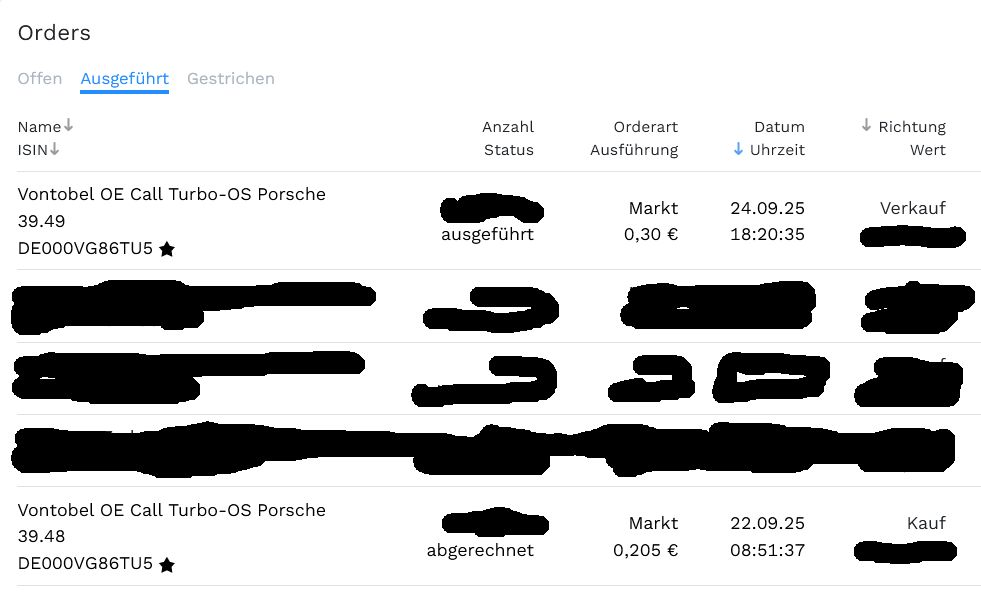The image size is (981, 600).
Task: Click the Status column header
Action: (508, 150)
